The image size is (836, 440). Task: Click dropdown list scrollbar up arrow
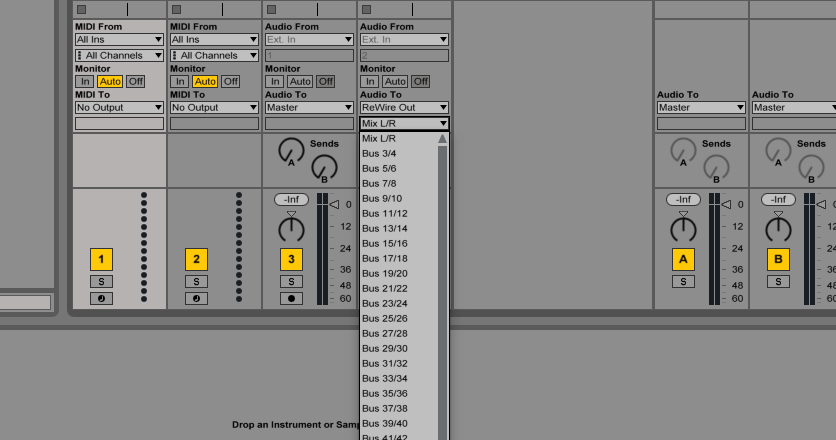(442, 139)
